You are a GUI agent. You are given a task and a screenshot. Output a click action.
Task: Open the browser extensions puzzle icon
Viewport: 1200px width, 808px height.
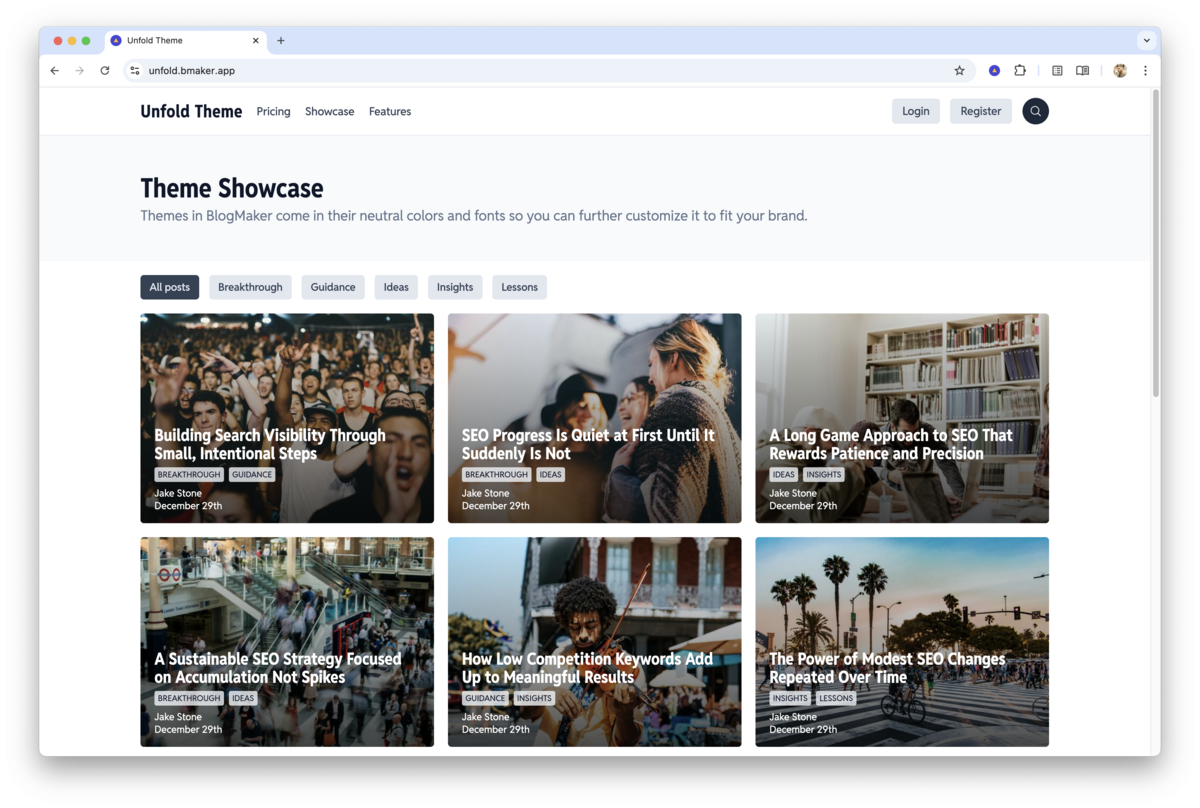tap(1019, 70)
